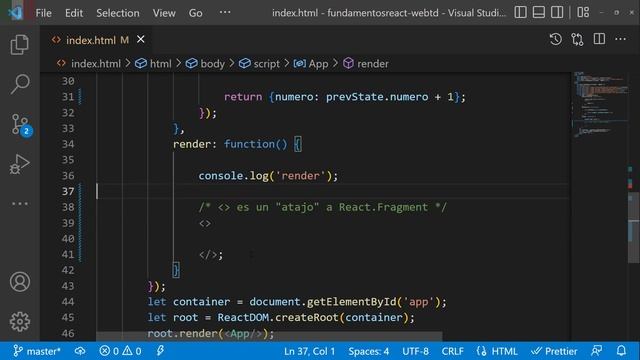The height and width of the screenshot is (360, 640).
Task: Open the File menu
Action: coord(43,13)
